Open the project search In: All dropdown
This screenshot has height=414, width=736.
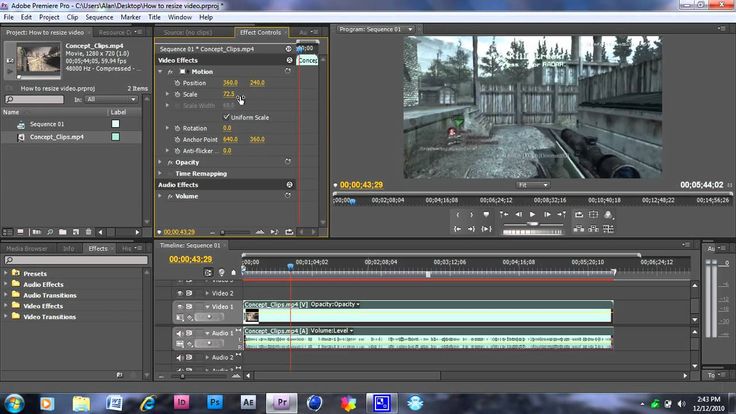coord(112,100)
